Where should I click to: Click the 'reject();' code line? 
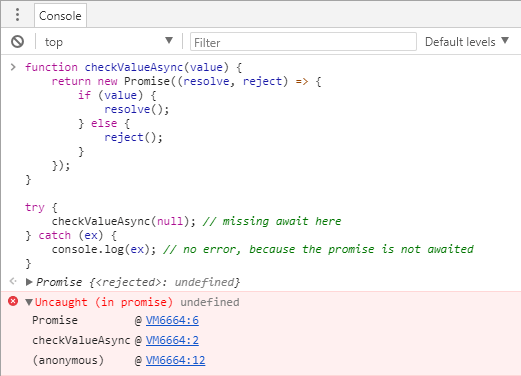(133, 137)
